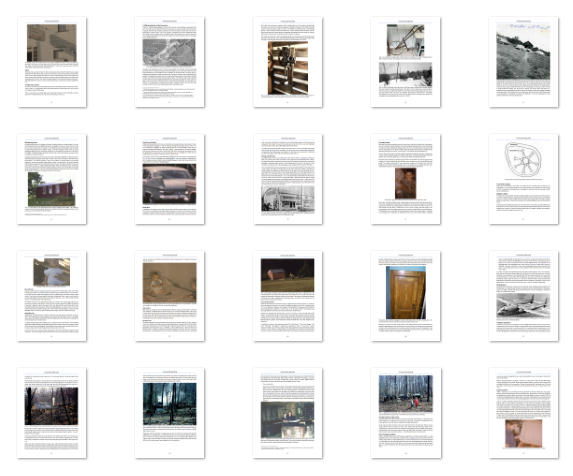Open the page with black-and-white airplane photo
The height and width of the screenshot is (476, 573).
(524, 296)
